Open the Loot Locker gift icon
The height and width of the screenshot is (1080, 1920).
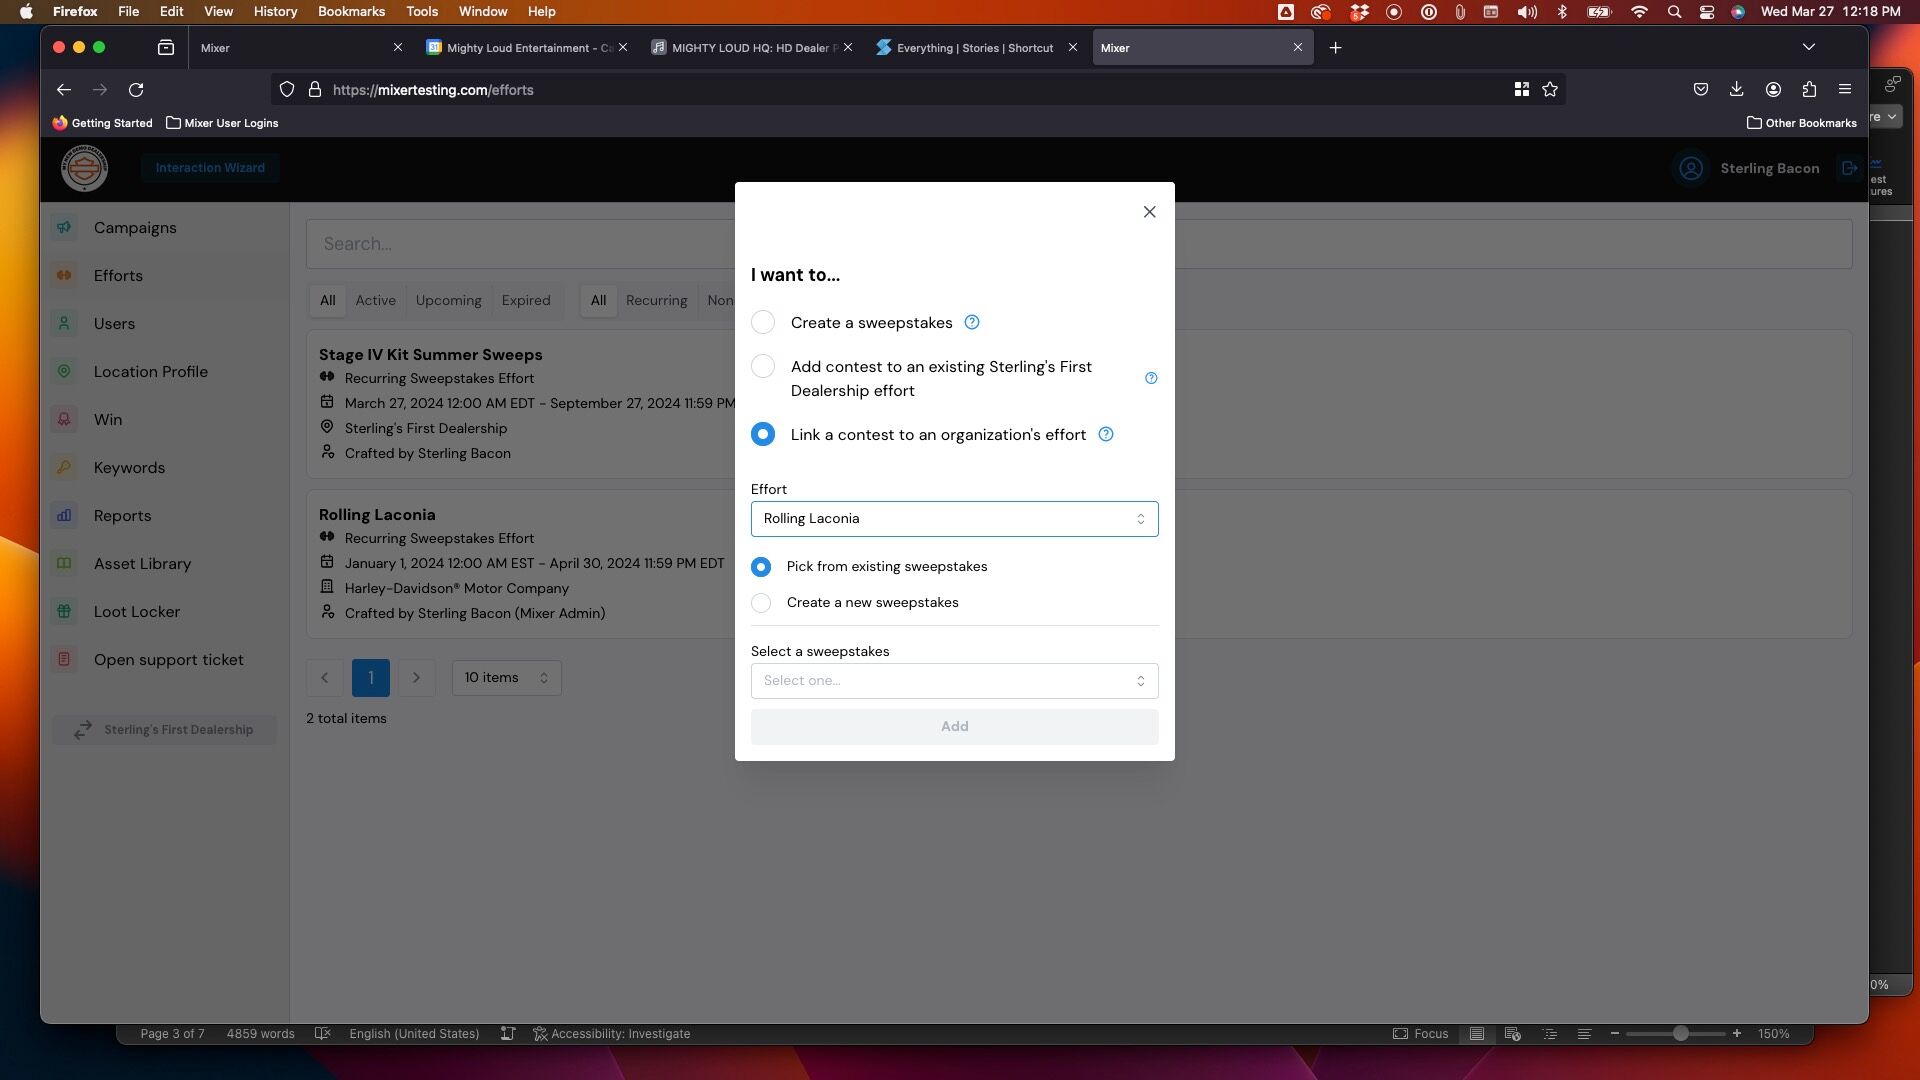pyautogui.click(x=64, y=612)
